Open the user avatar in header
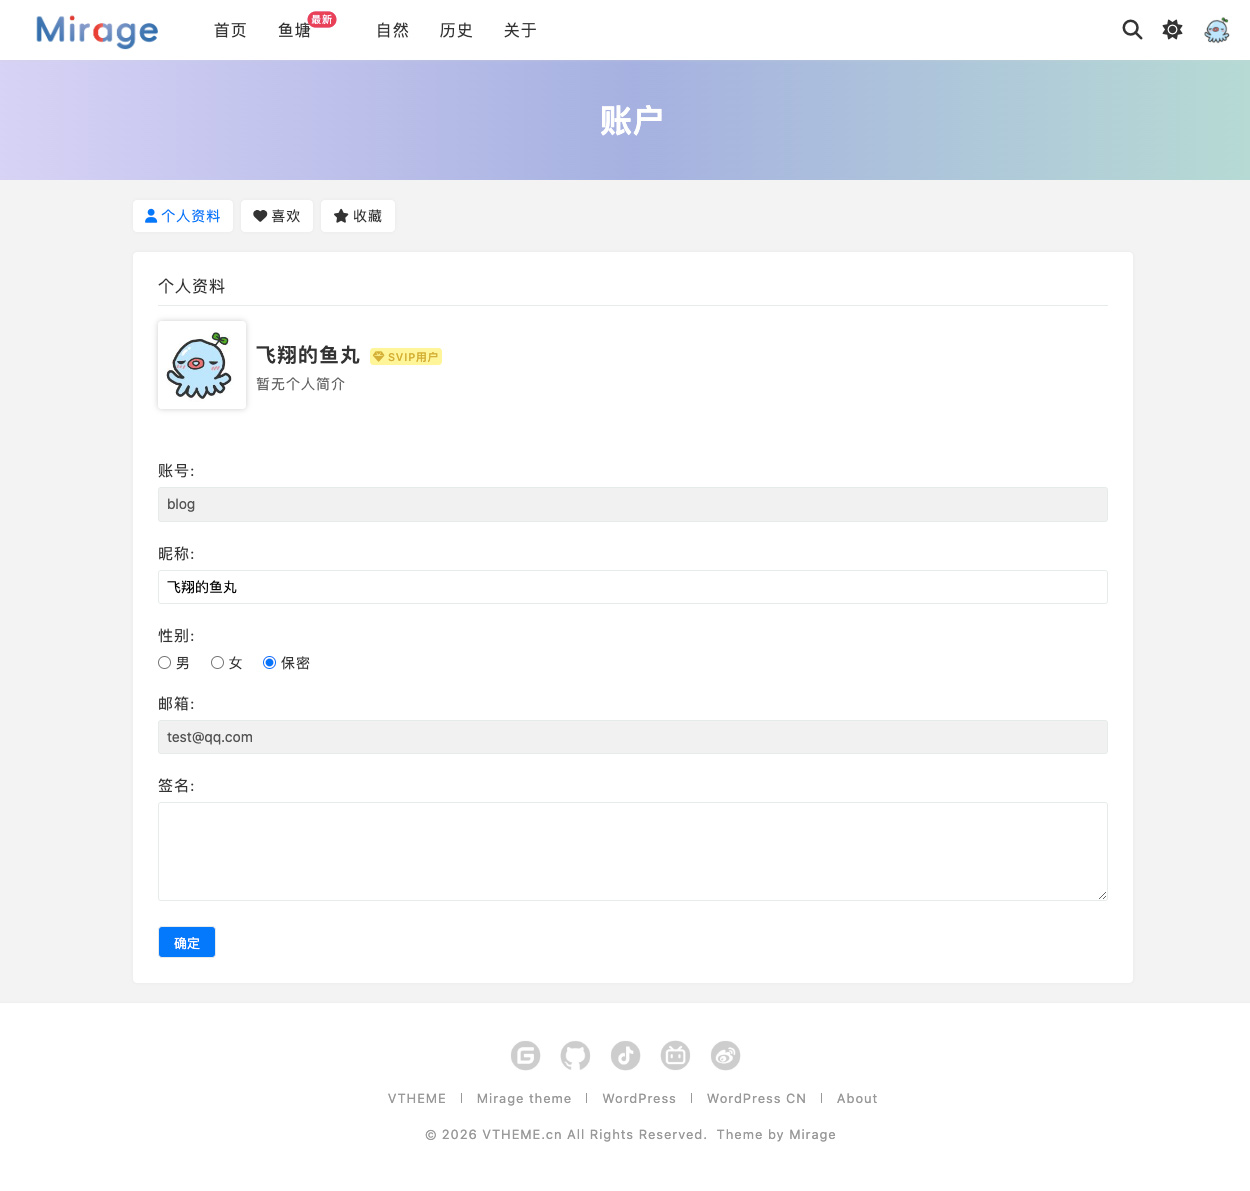1250x1191 pixels. coord(1216,30)
